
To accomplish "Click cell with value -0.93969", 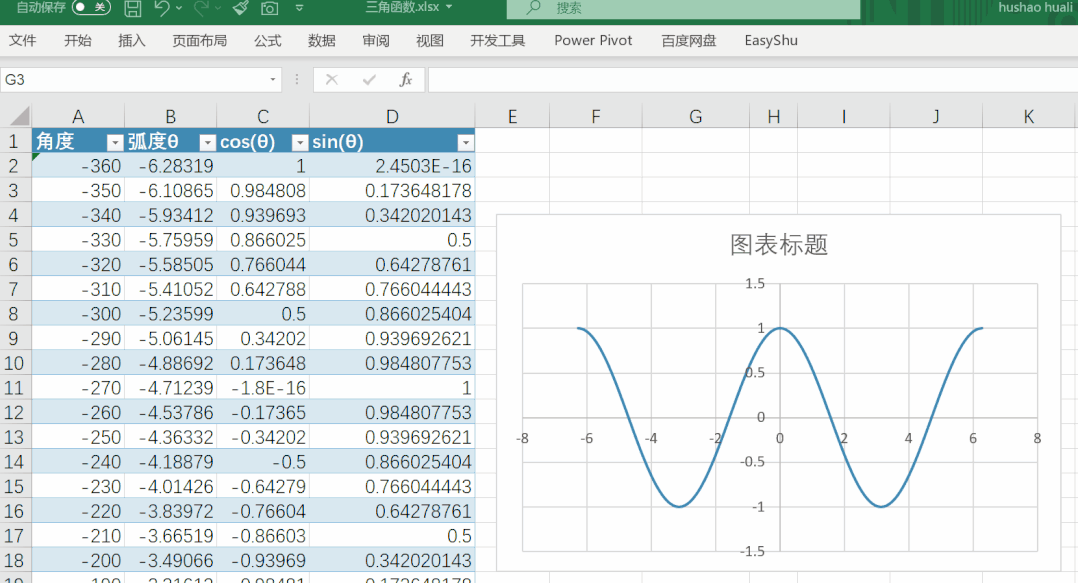I will [263, 560].
